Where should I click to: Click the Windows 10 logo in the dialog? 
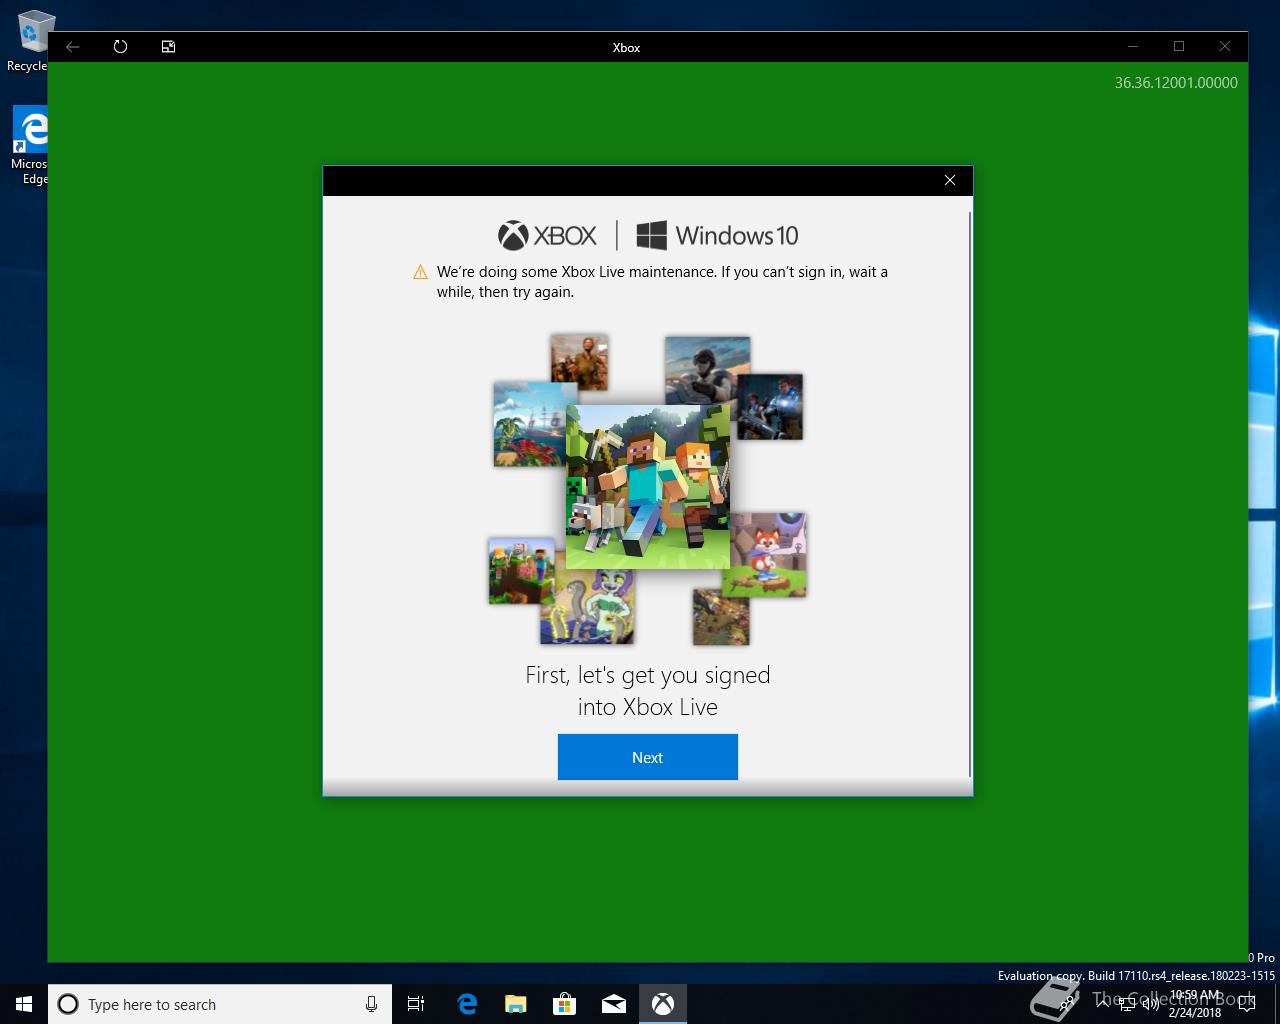[717, 236]
